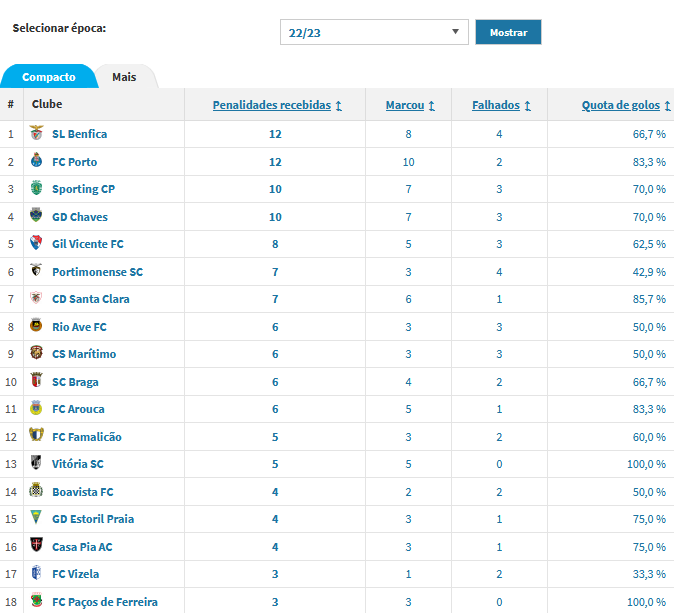674x613 pixels.
Task: Click the SC Braga club crest
Action: pyautogui.click(x=37, y=380)
